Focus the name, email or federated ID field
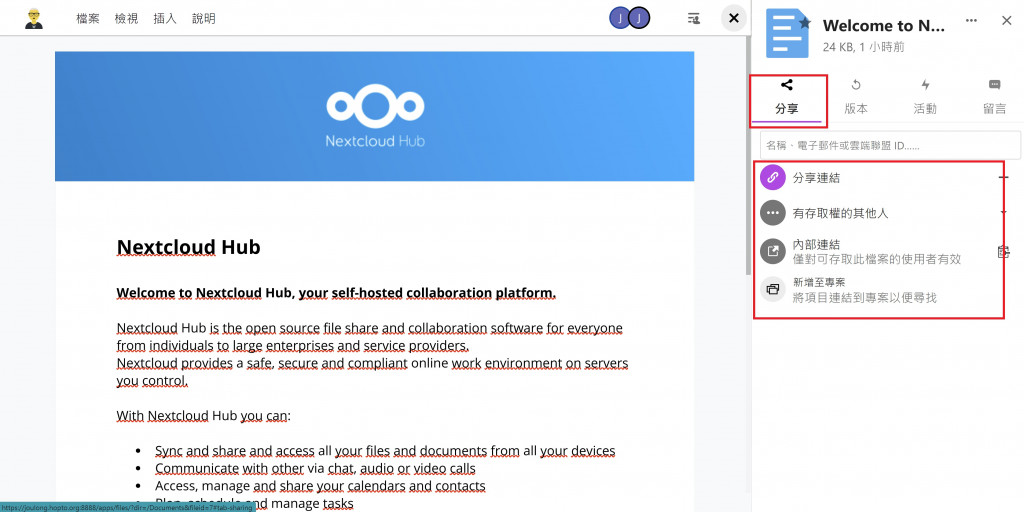 click(x=890, y=145)
